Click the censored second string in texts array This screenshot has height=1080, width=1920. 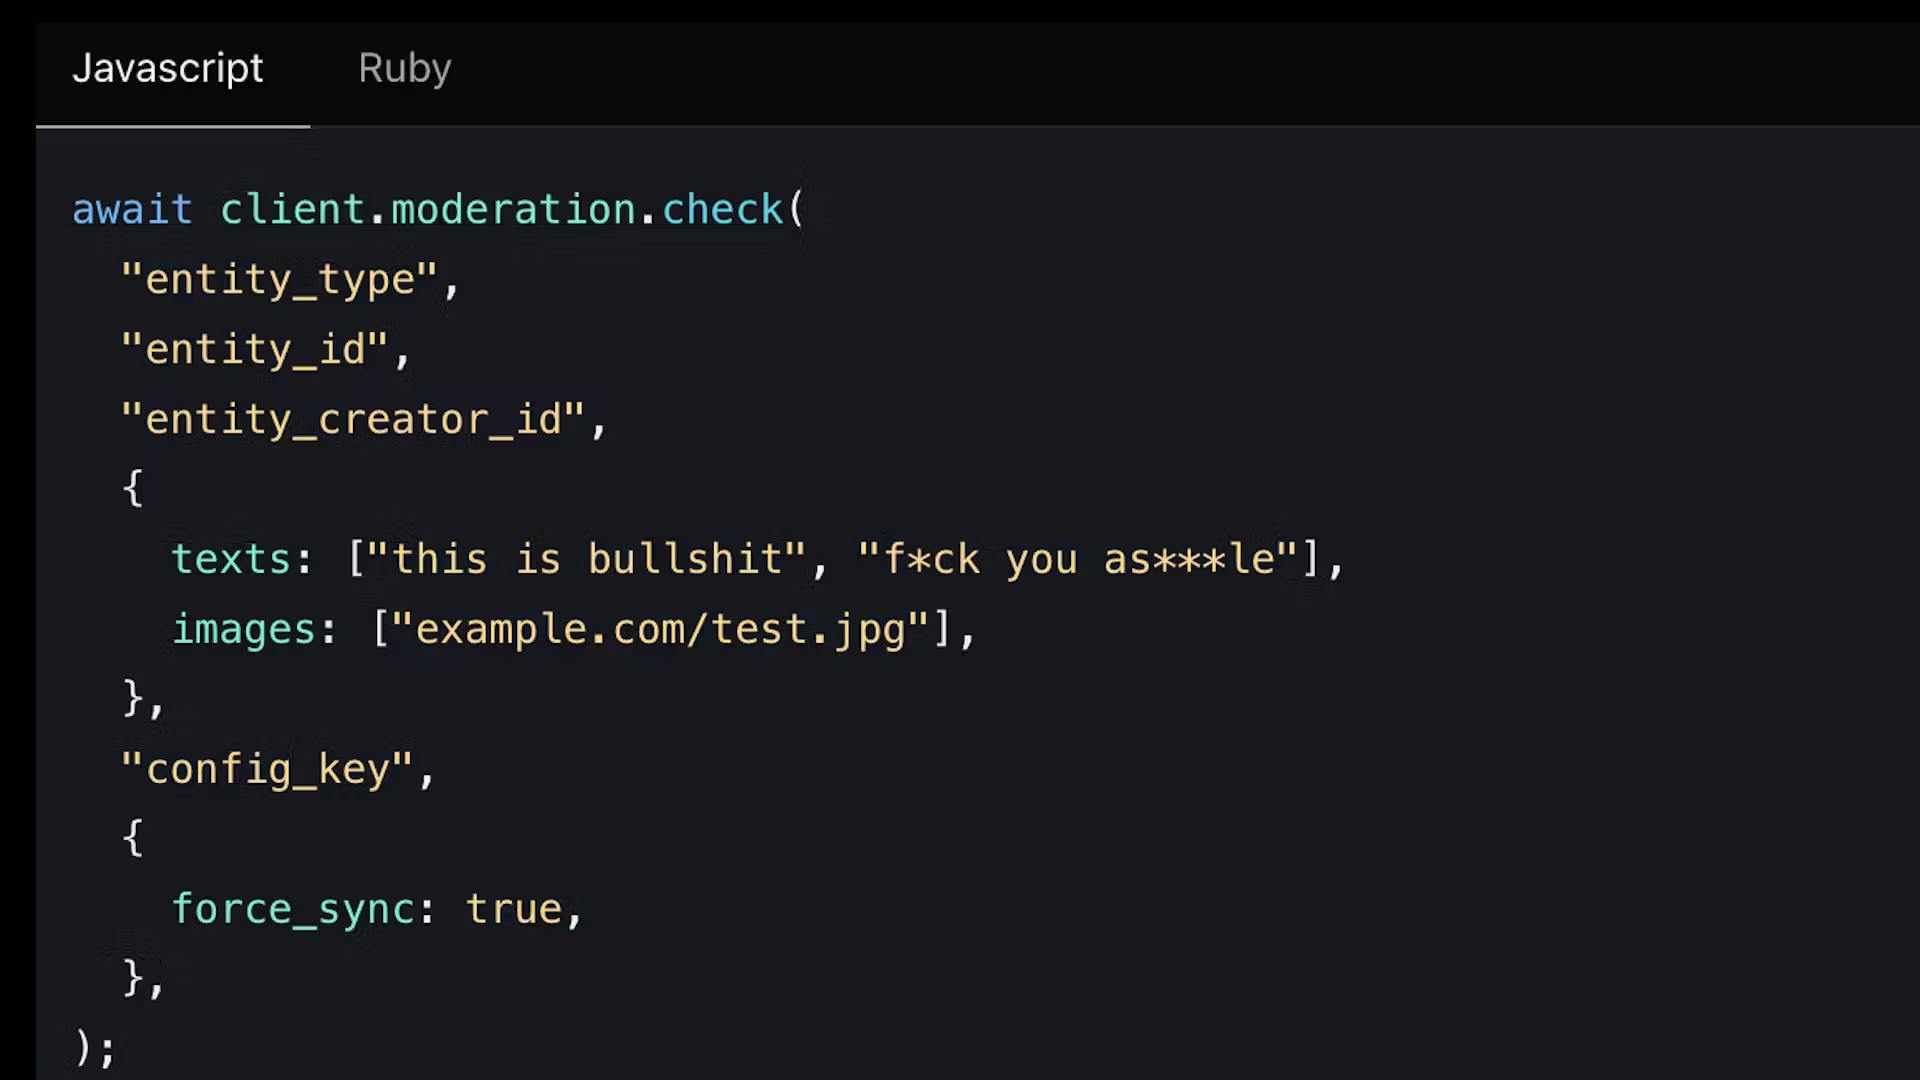(1078, 559)
